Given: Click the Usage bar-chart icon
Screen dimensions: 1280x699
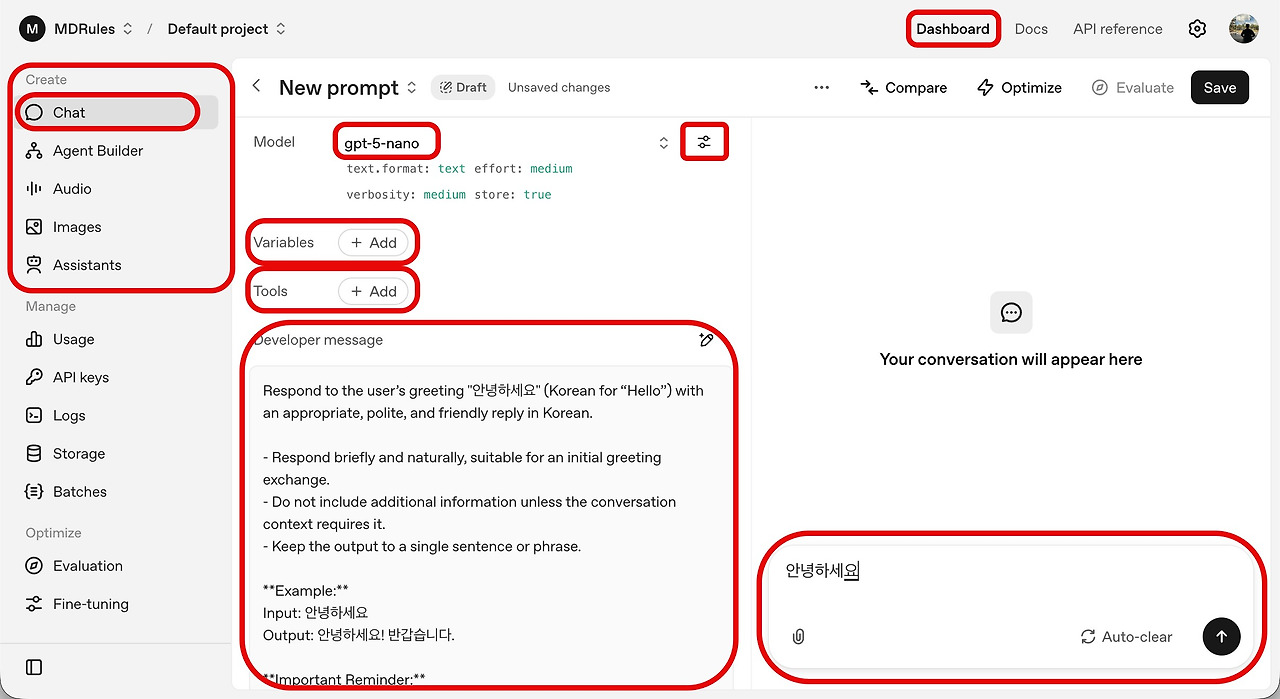Looking at the screenshot, I should (x=35, y=339).
